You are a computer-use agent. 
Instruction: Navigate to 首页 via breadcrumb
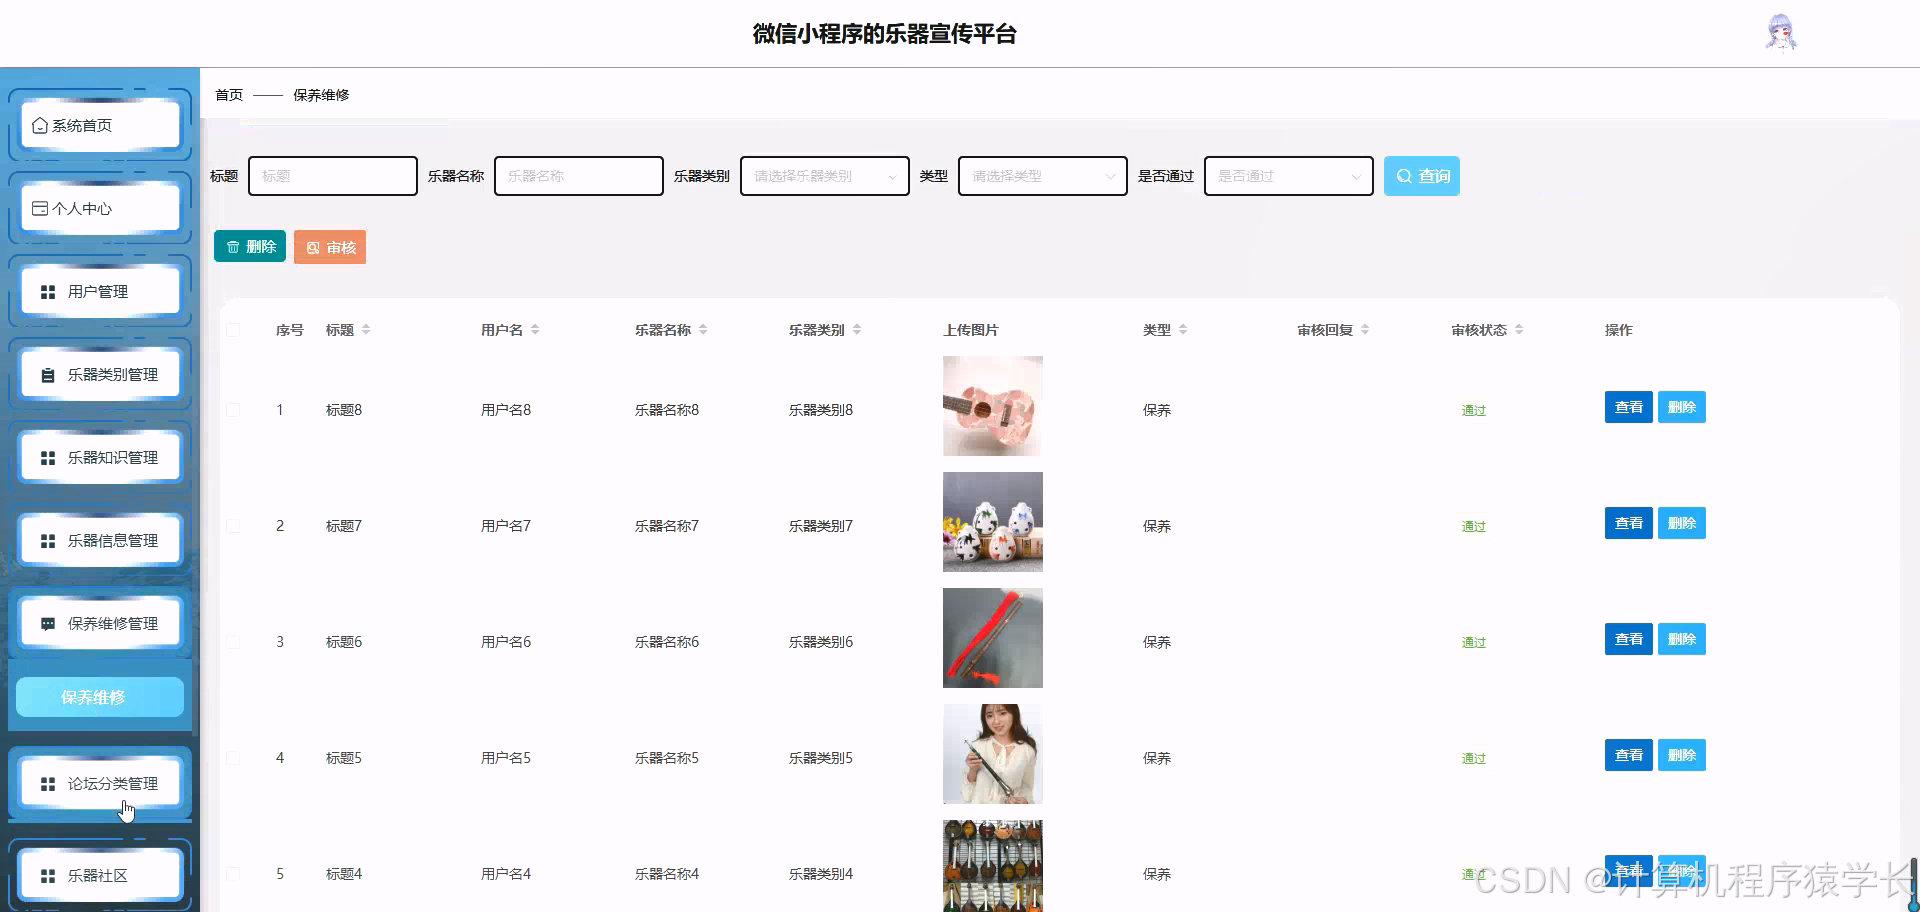228,94
